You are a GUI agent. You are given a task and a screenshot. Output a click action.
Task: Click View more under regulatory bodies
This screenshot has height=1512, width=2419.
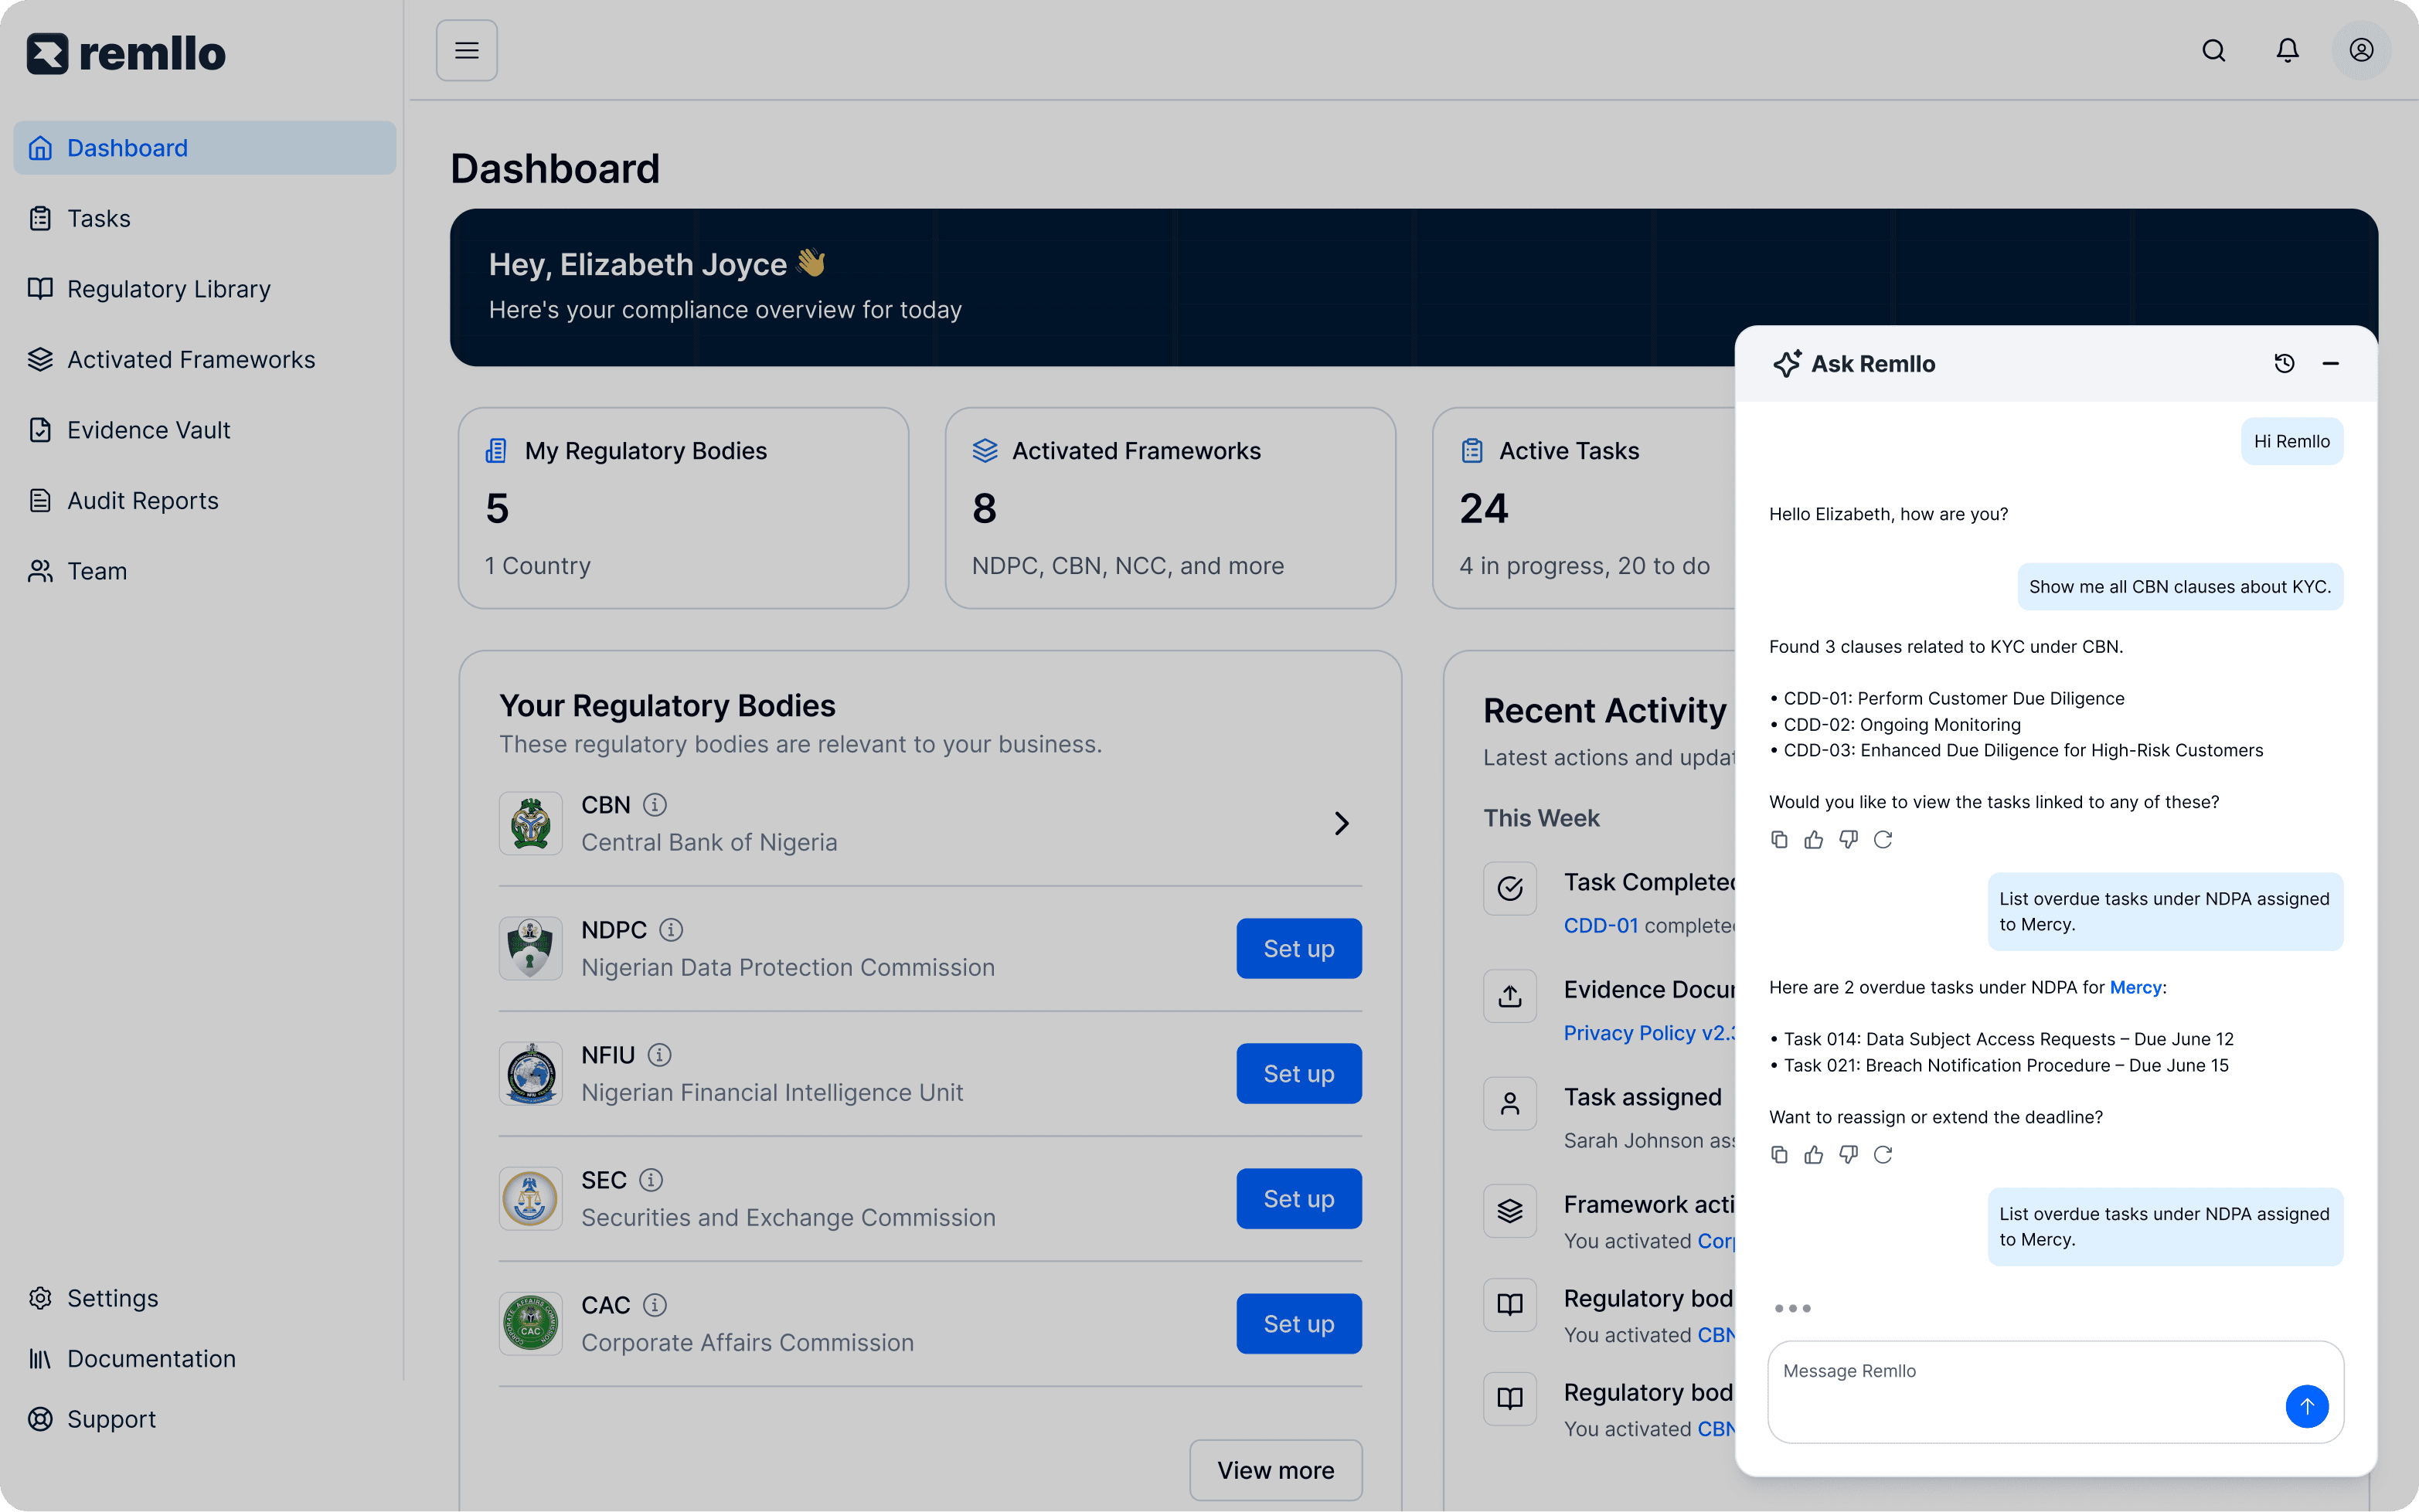click(1275, 1470)
